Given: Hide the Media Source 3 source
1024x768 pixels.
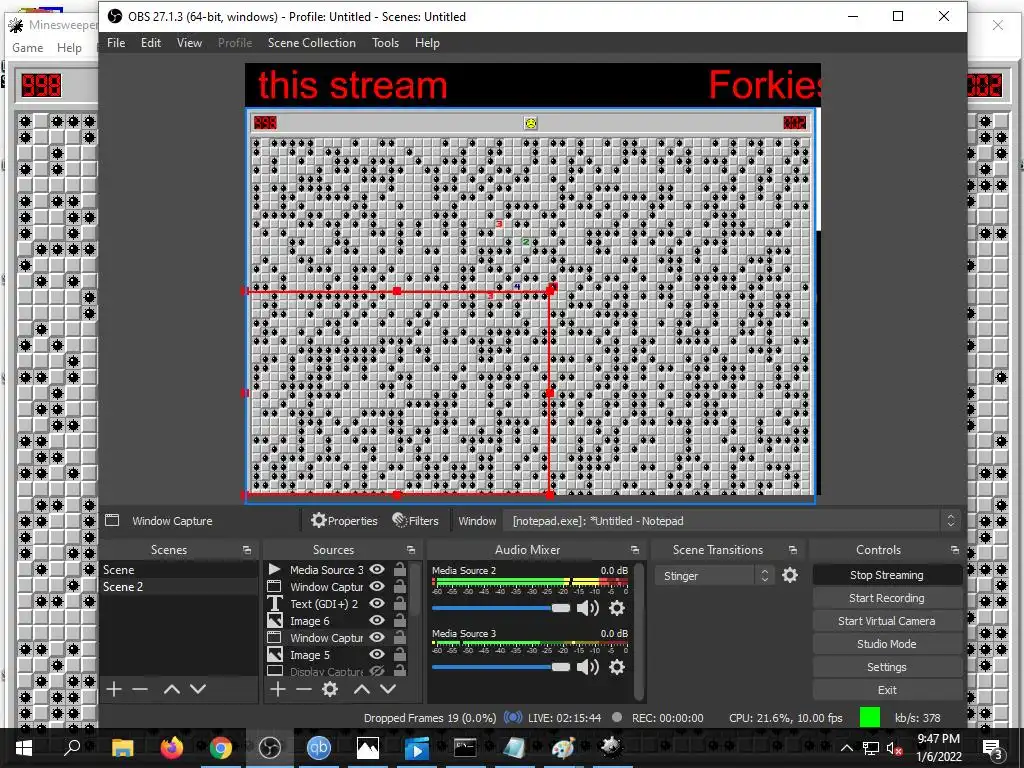Looking at the screenshot, I should (377, 569).
